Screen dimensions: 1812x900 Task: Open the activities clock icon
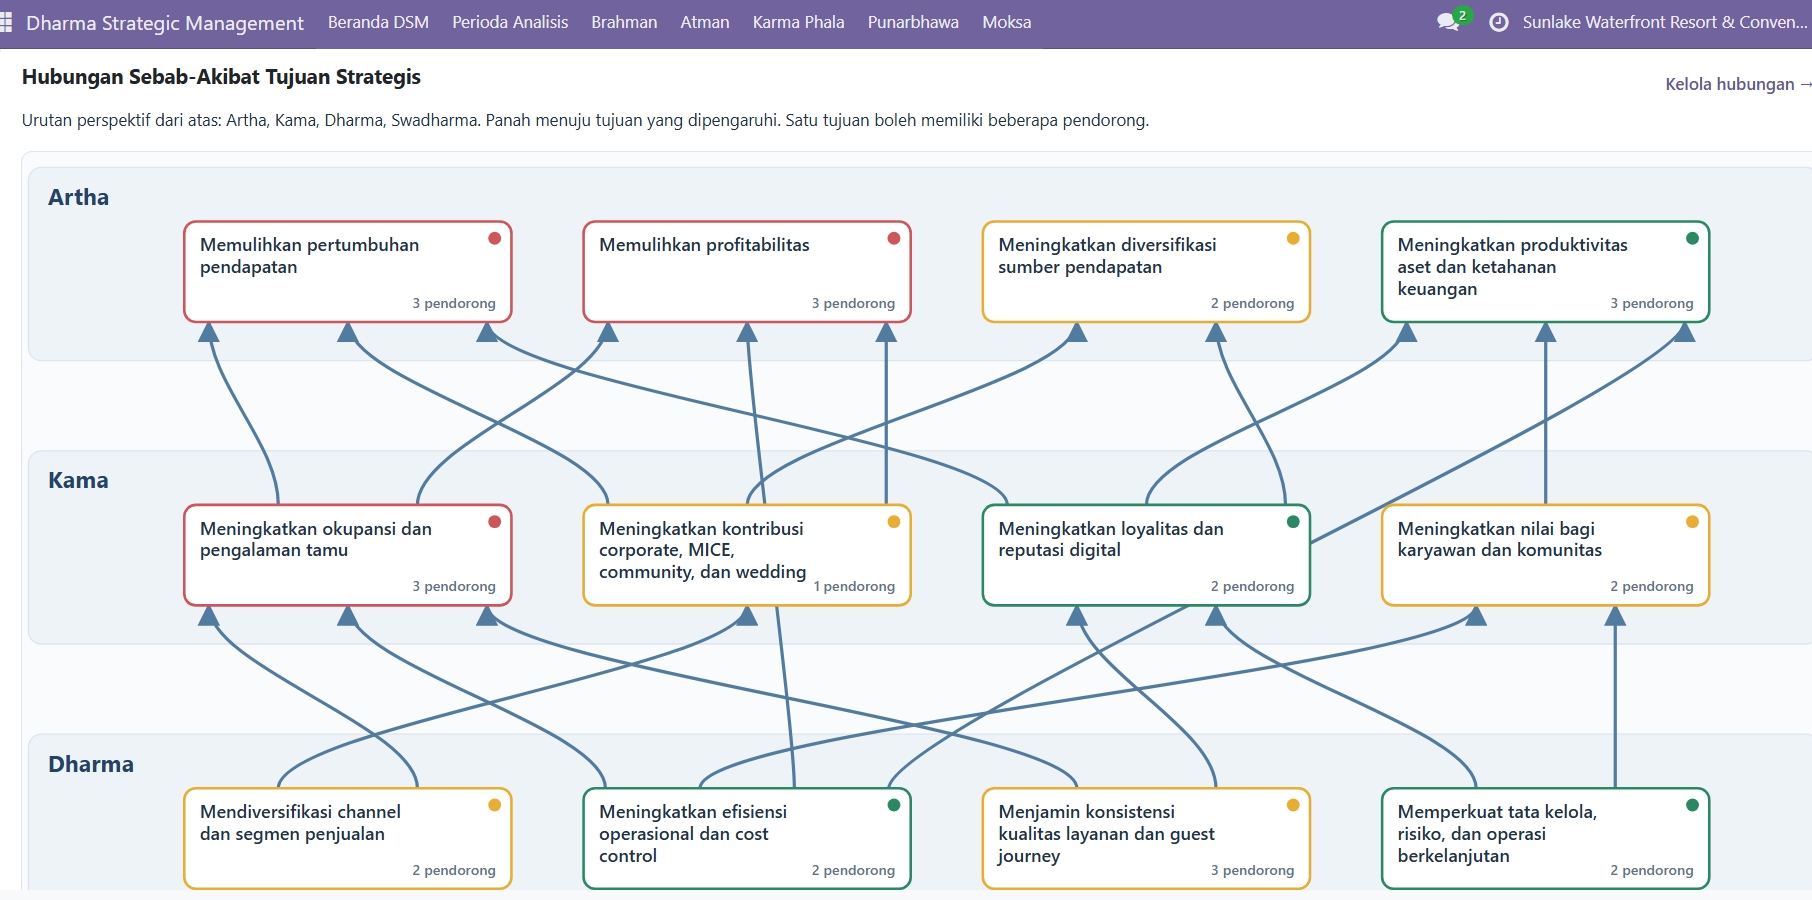[1499, 22]
